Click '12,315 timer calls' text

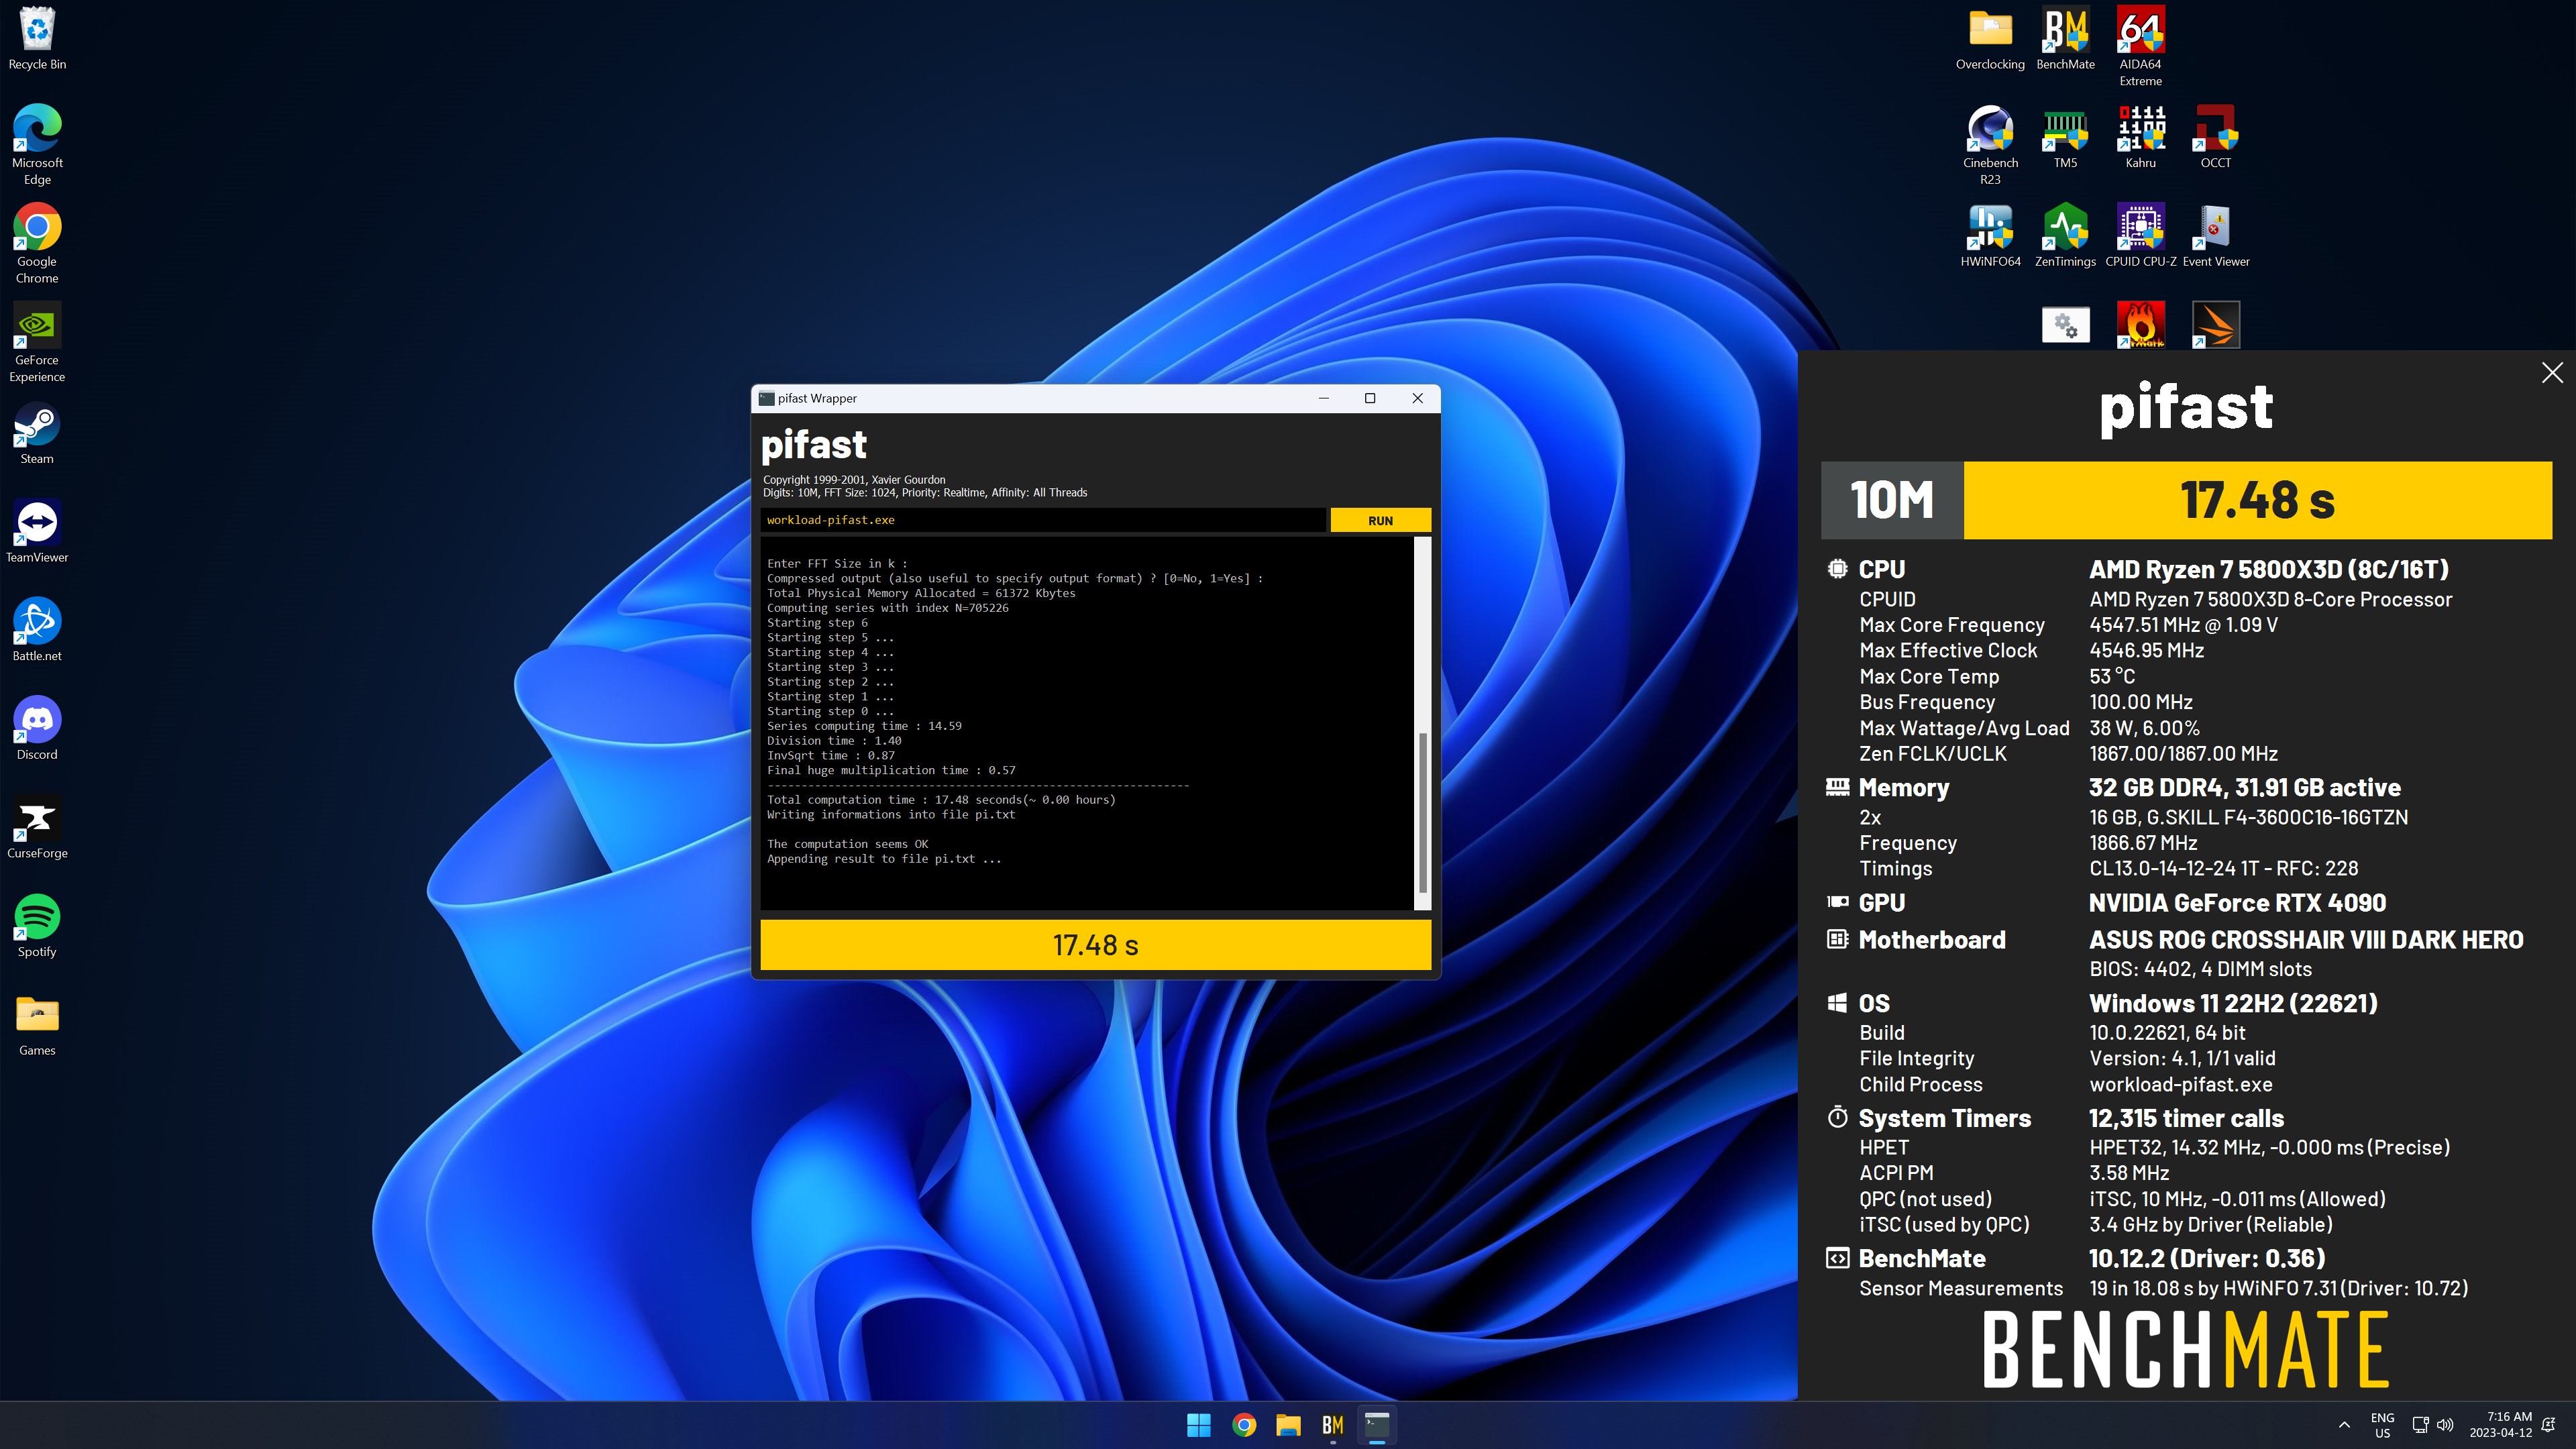pos(2186,1118)
